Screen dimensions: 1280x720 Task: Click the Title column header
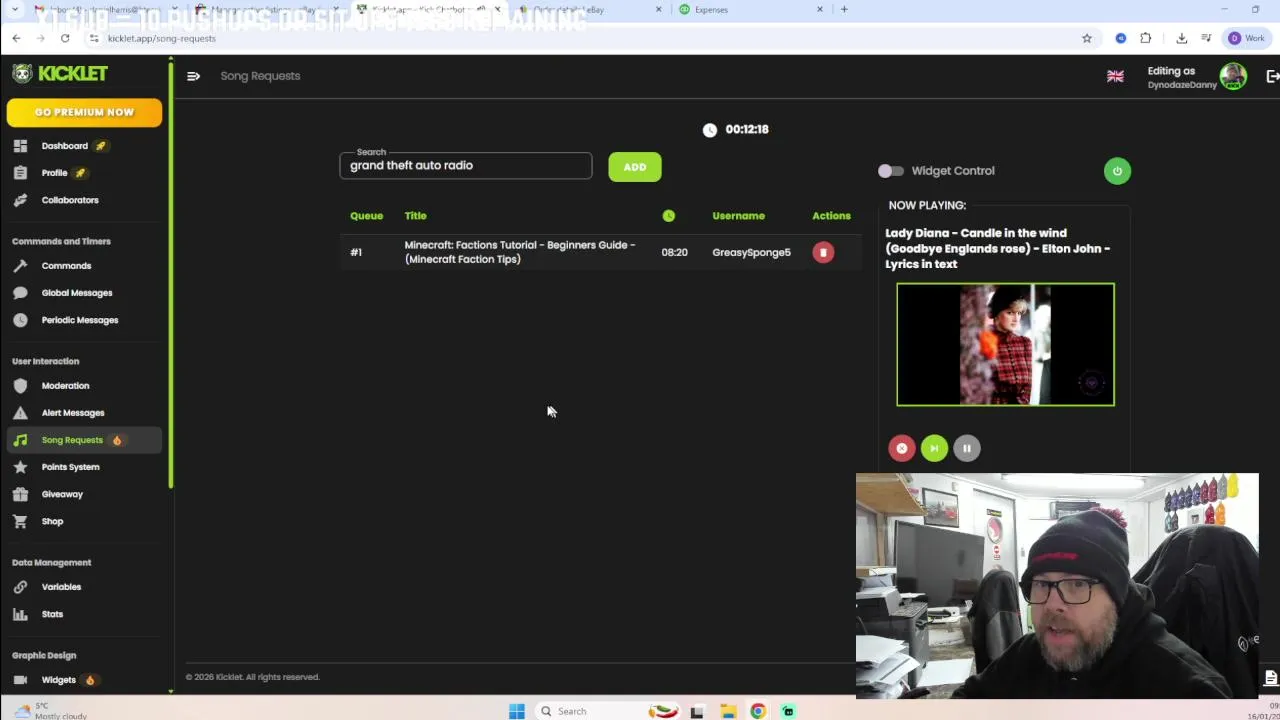415,216
